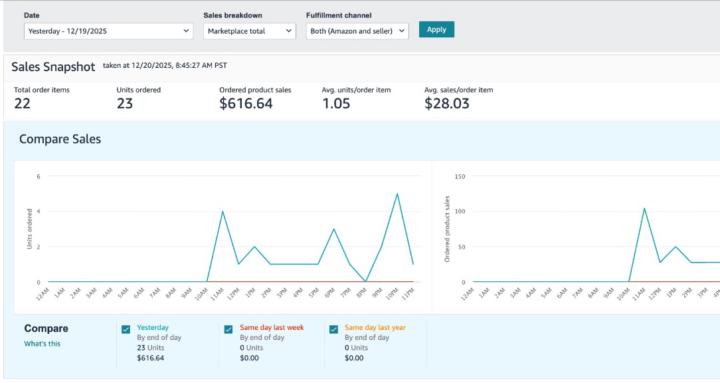Click the 10PM peak on units chart
This screenshot has height=383, width=720.
[397, 194]
